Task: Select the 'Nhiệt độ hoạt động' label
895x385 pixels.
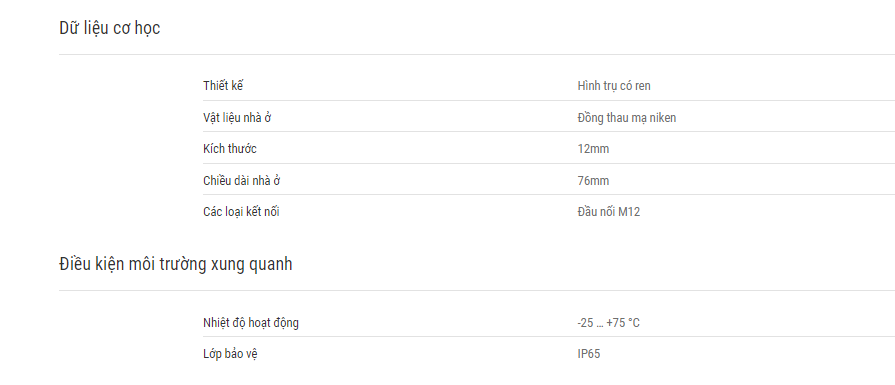Action: (251, 323)
